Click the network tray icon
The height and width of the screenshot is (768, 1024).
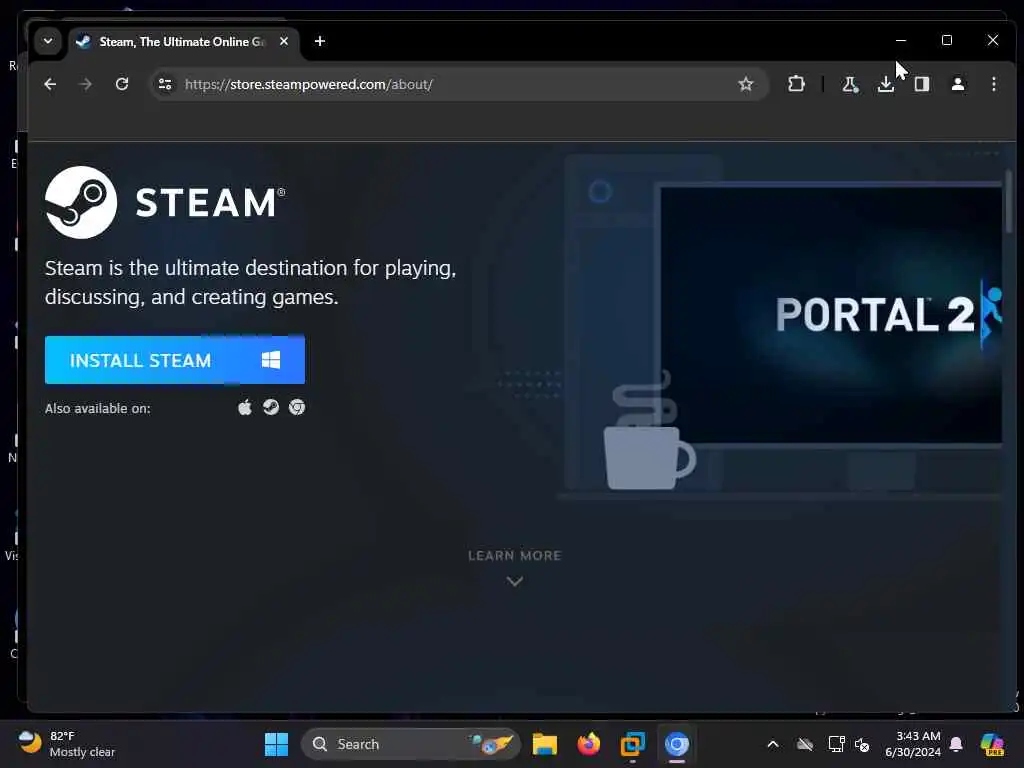point(836,744)
